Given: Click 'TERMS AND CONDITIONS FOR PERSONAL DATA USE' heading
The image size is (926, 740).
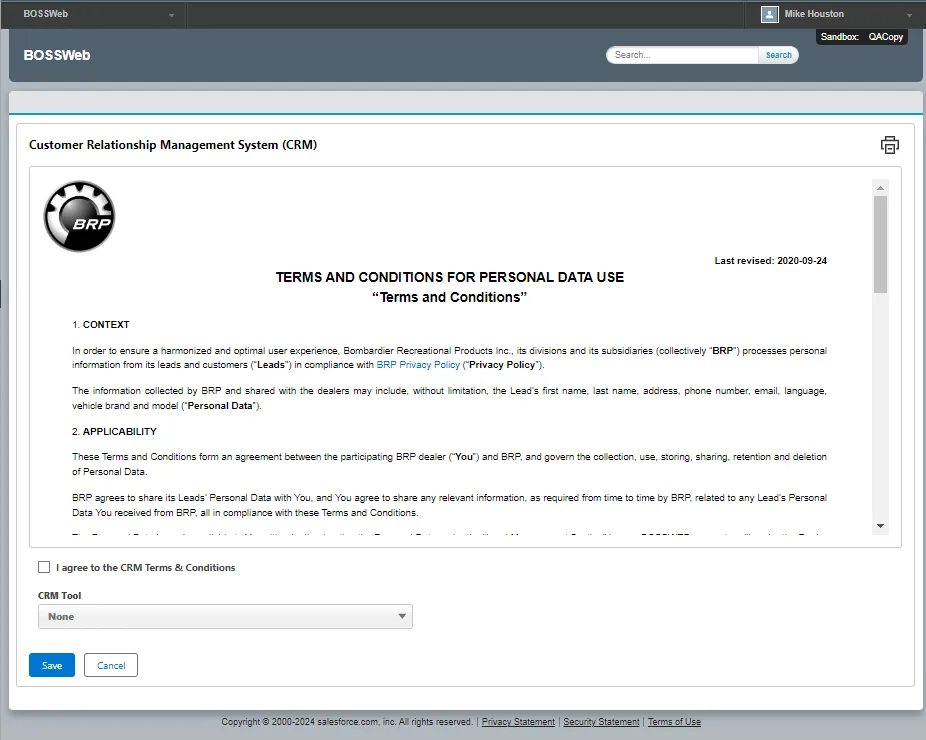Looking at the screenshot, I should click(x=449, y=277).
